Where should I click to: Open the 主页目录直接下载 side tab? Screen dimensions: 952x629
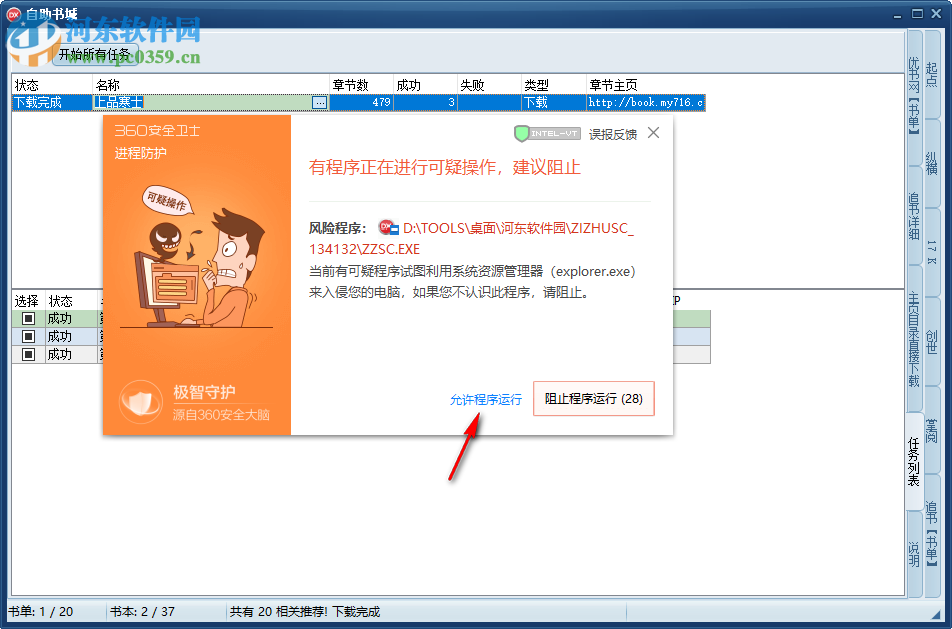914,339
